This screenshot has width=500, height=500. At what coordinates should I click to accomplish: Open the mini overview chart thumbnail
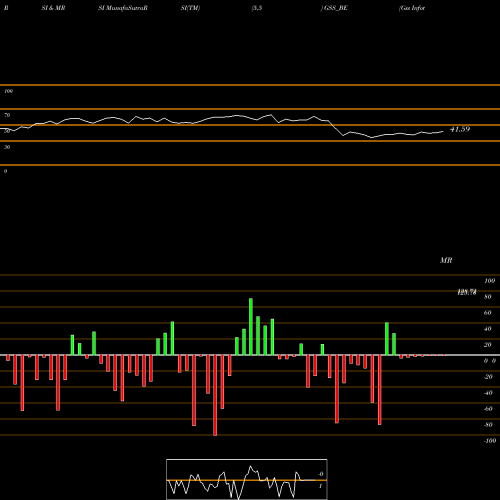coord(247,479)
